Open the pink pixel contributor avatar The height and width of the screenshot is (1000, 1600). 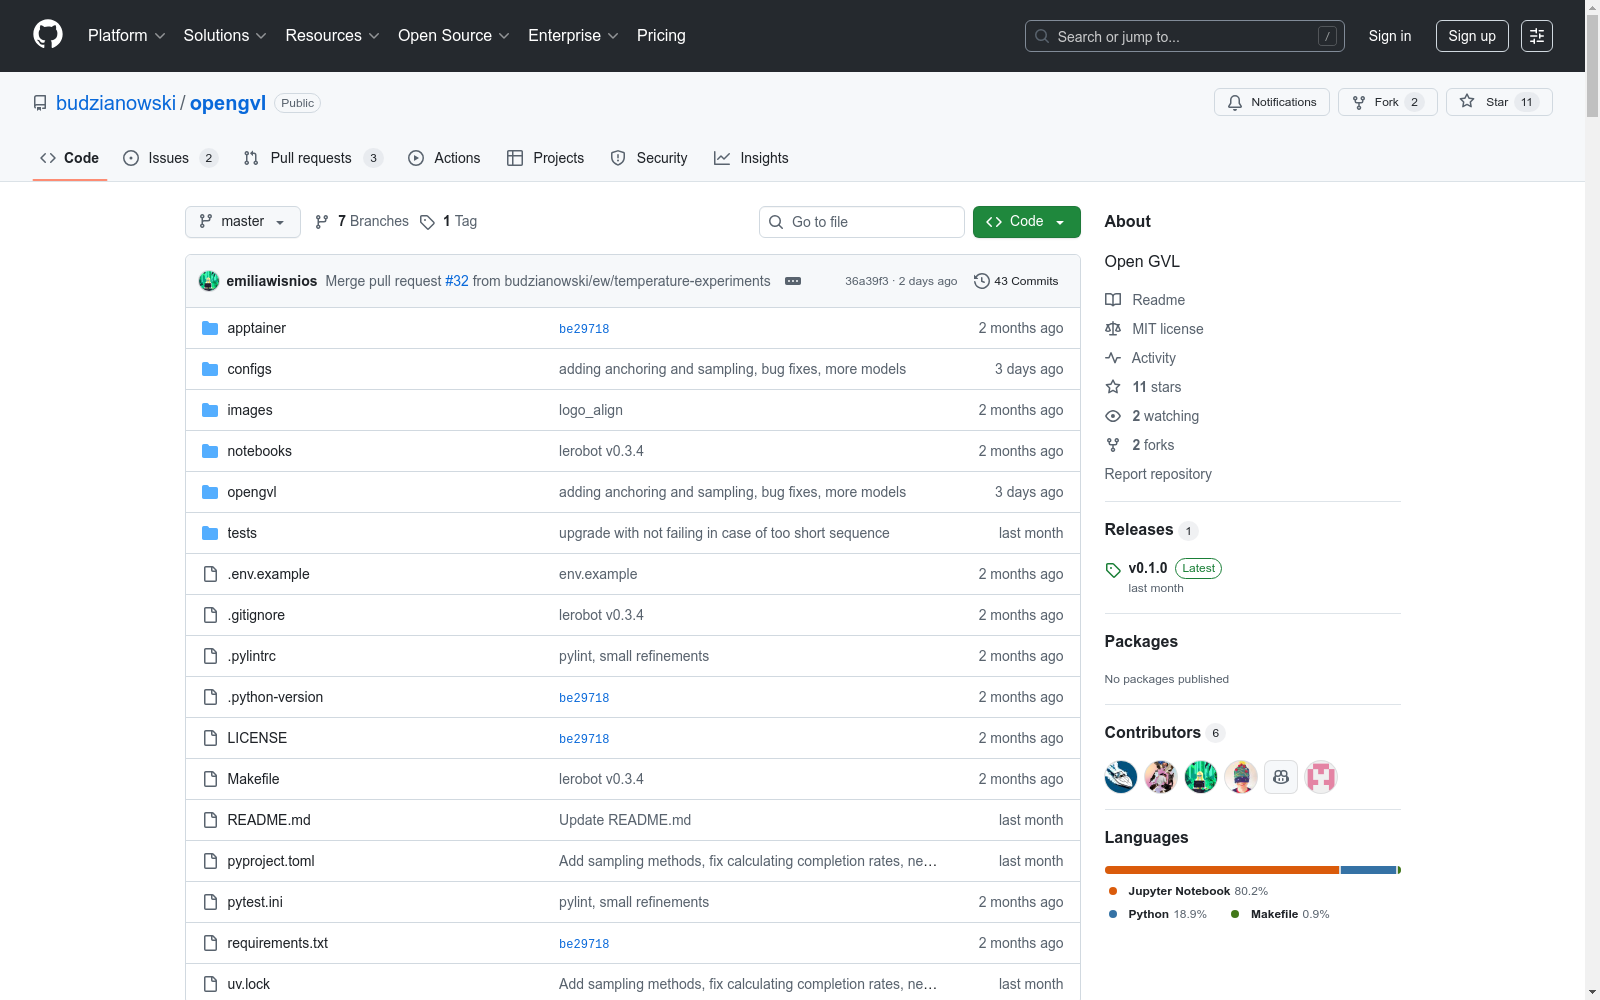click(1321, 777)
